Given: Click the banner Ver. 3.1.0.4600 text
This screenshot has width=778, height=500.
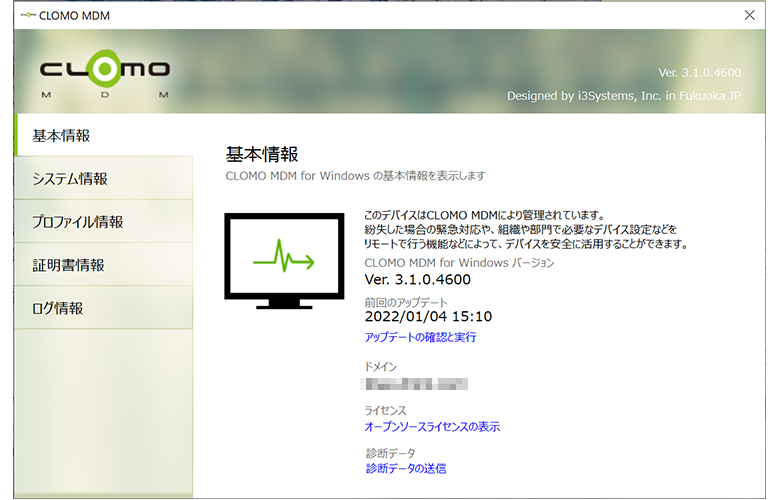Looking at the screenshot, I should click(x=700, y=73).
